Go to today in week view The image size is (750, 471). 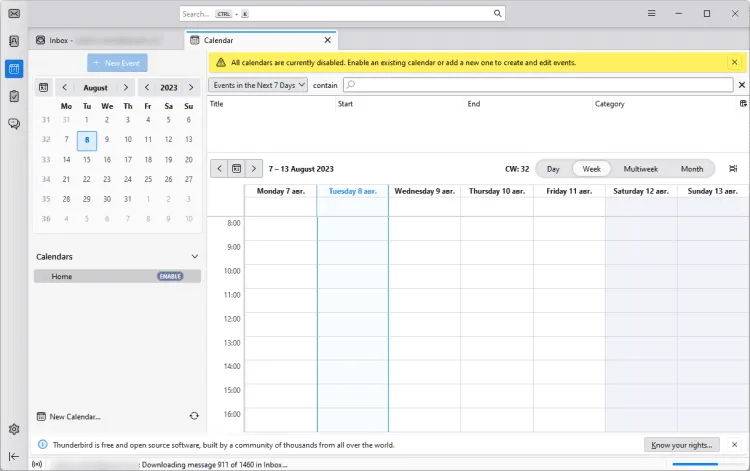236,168
